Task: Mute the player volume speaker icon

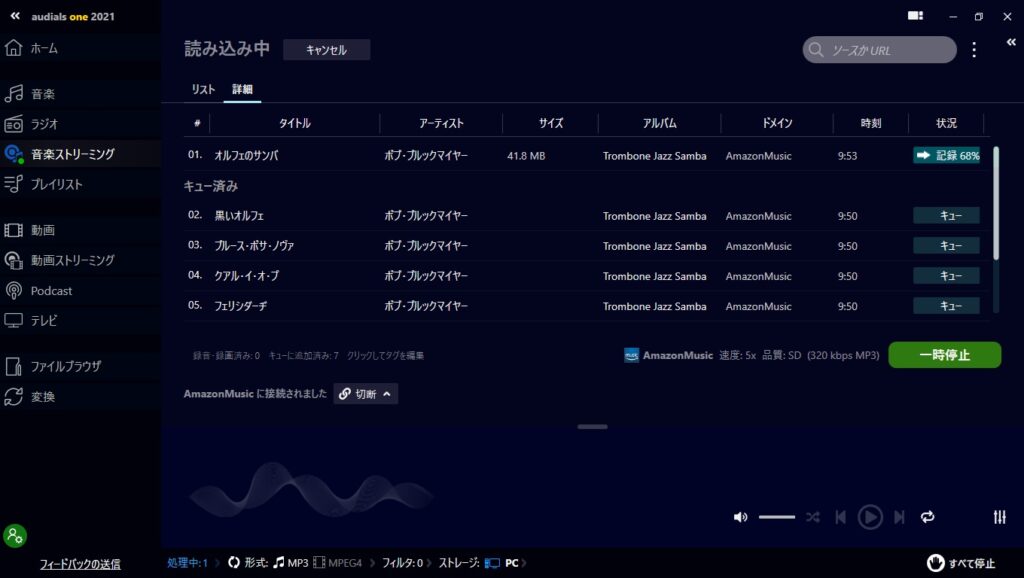Action: (740, 517)
